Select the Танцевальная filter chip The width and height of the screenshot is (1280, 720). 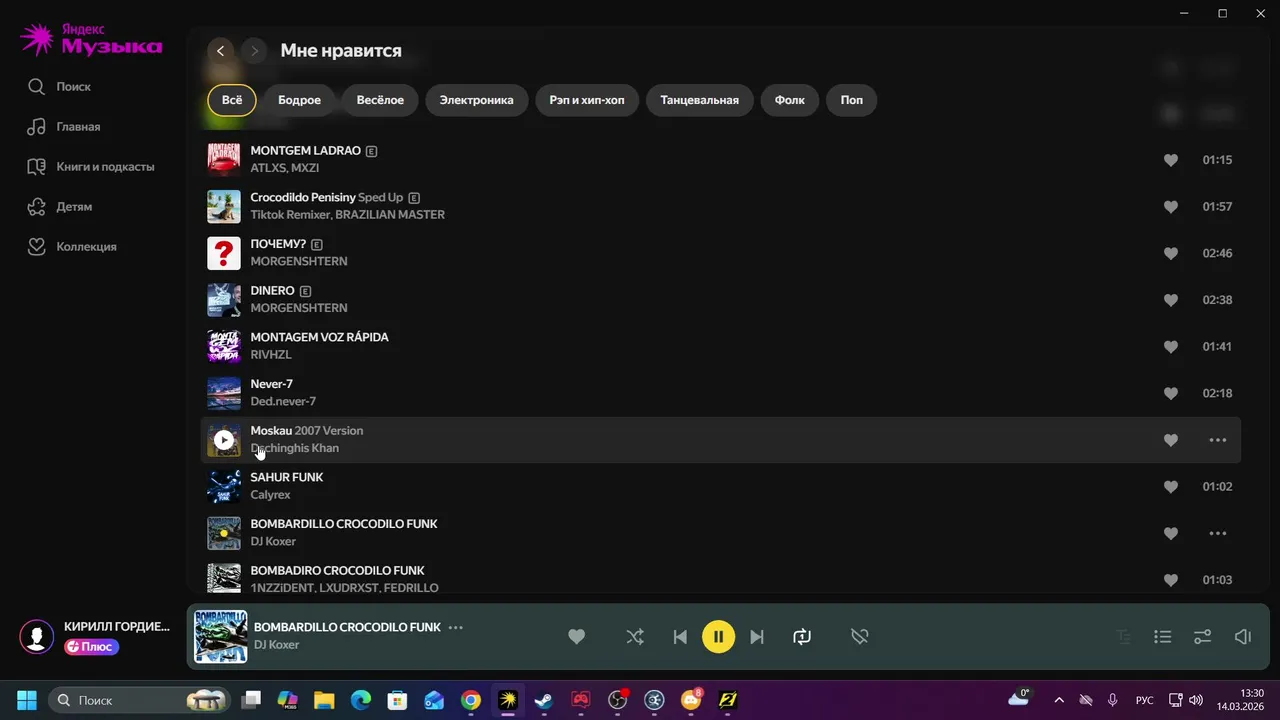(x=700, y=100)
